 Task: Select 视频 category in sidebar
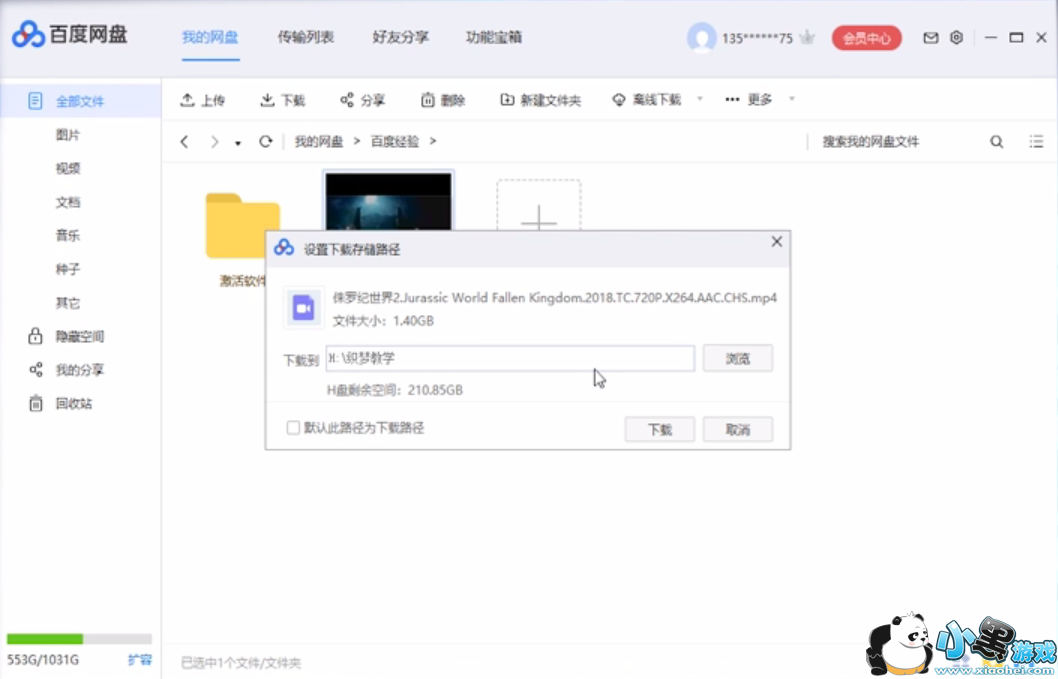67,168
